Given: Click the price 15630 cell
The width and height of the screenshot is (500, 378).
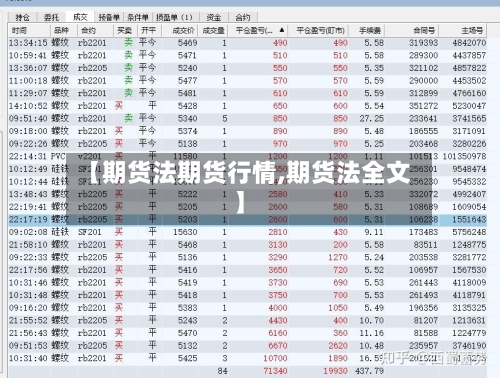Looking at the screenshot, I should [185, 232].
